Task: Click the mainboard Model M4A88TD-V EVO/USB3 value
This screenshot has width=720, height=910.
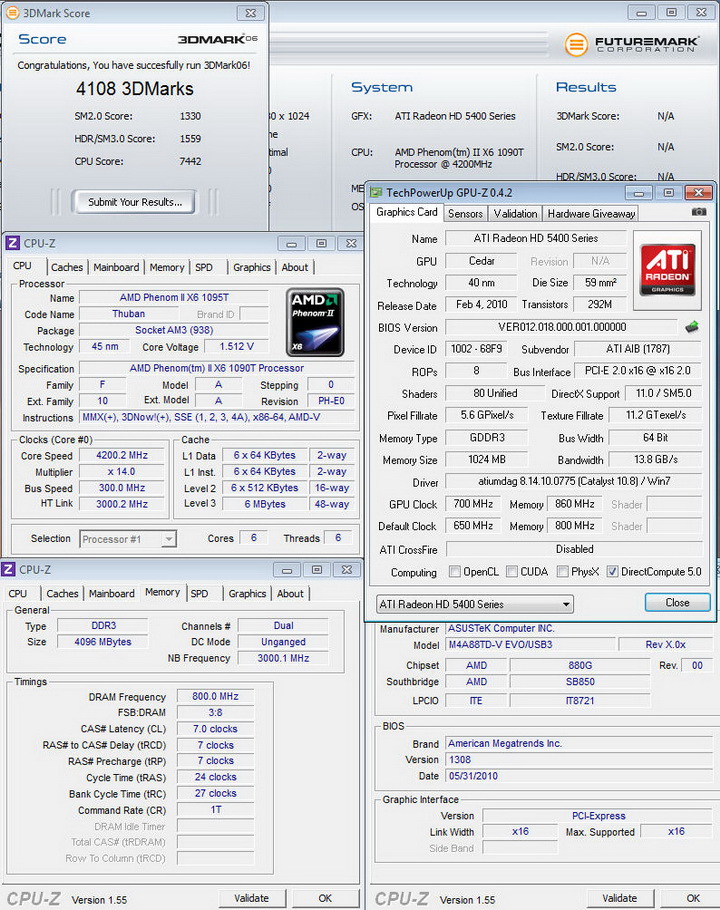Action: (x=530, y=645)
